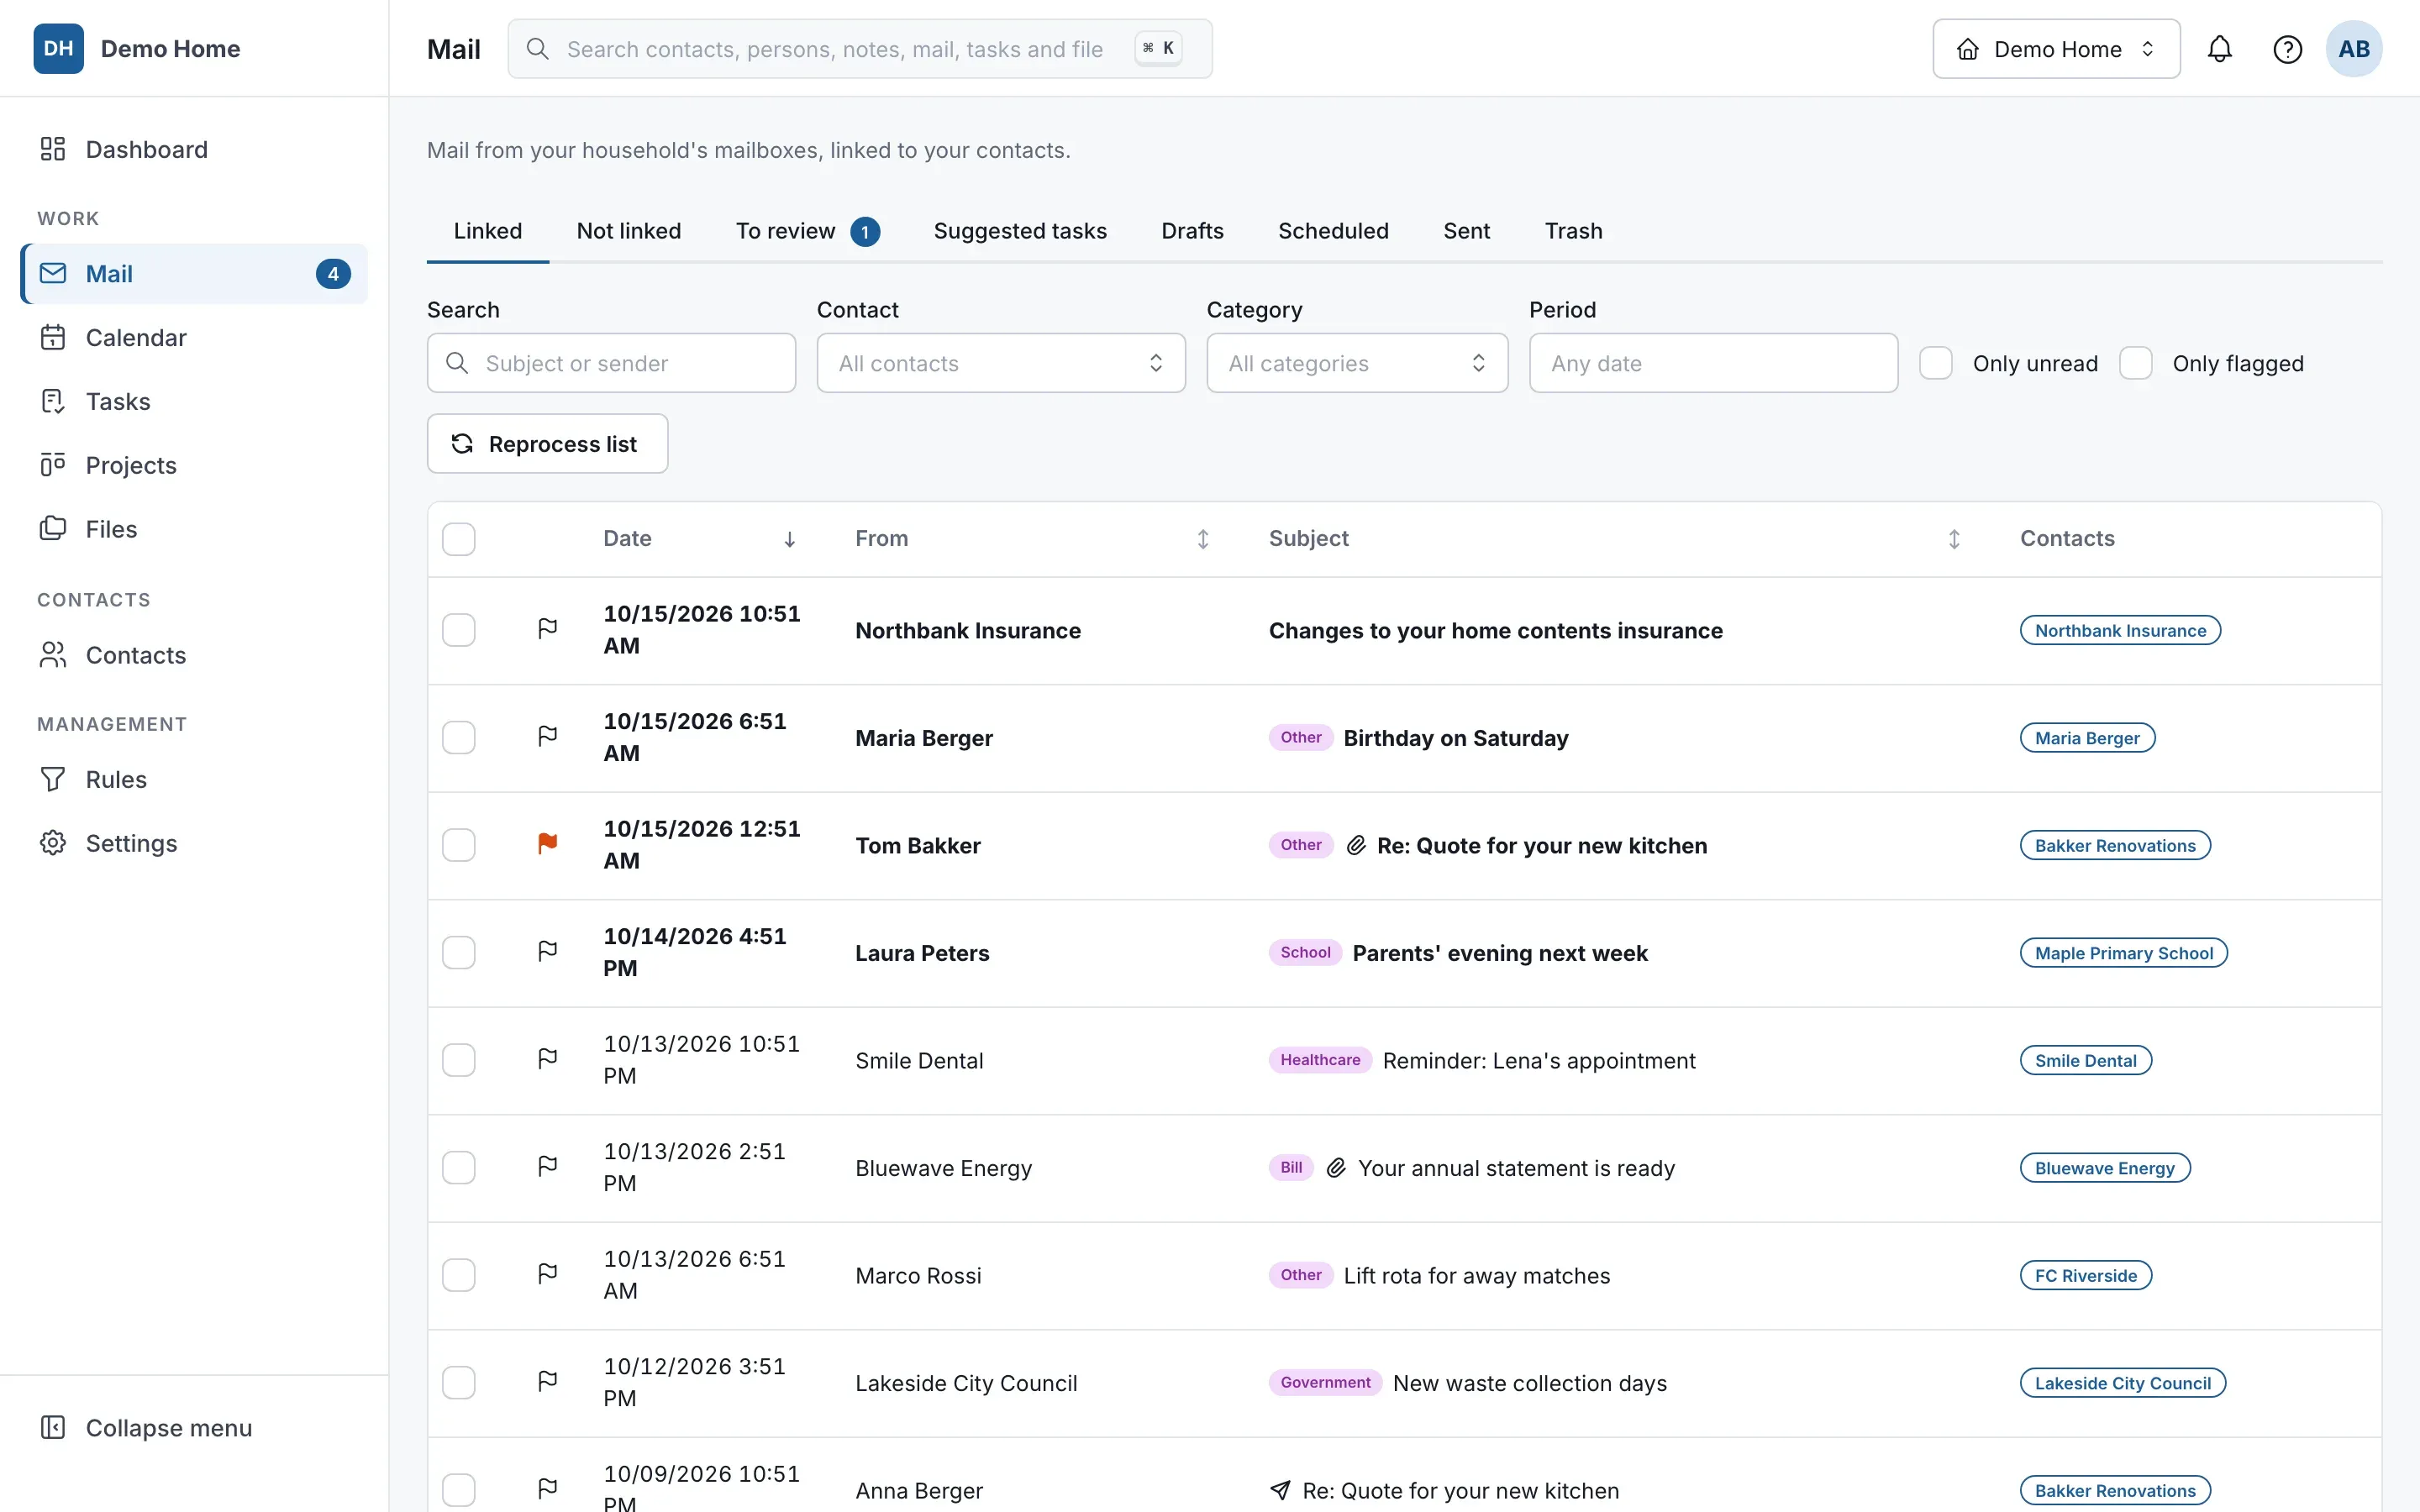
Task: Switch to To review tab
Action: coord(807,231)
